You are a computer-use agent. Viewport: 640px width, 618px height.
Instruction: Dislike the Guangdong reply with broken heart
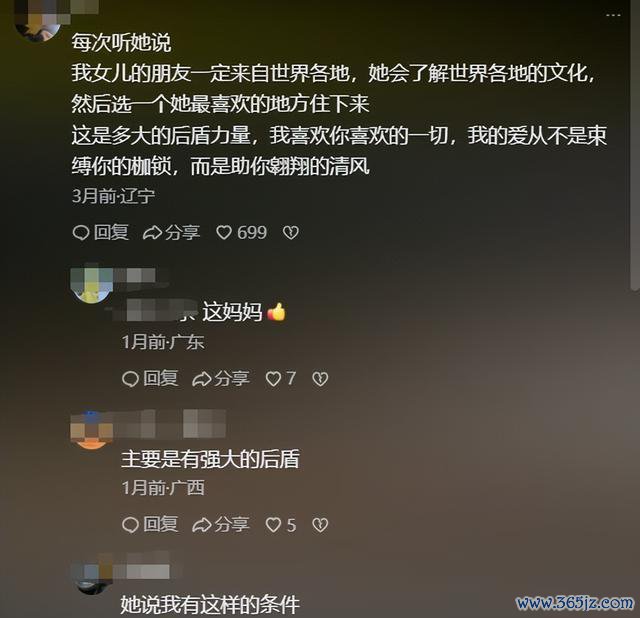point(320,379)
